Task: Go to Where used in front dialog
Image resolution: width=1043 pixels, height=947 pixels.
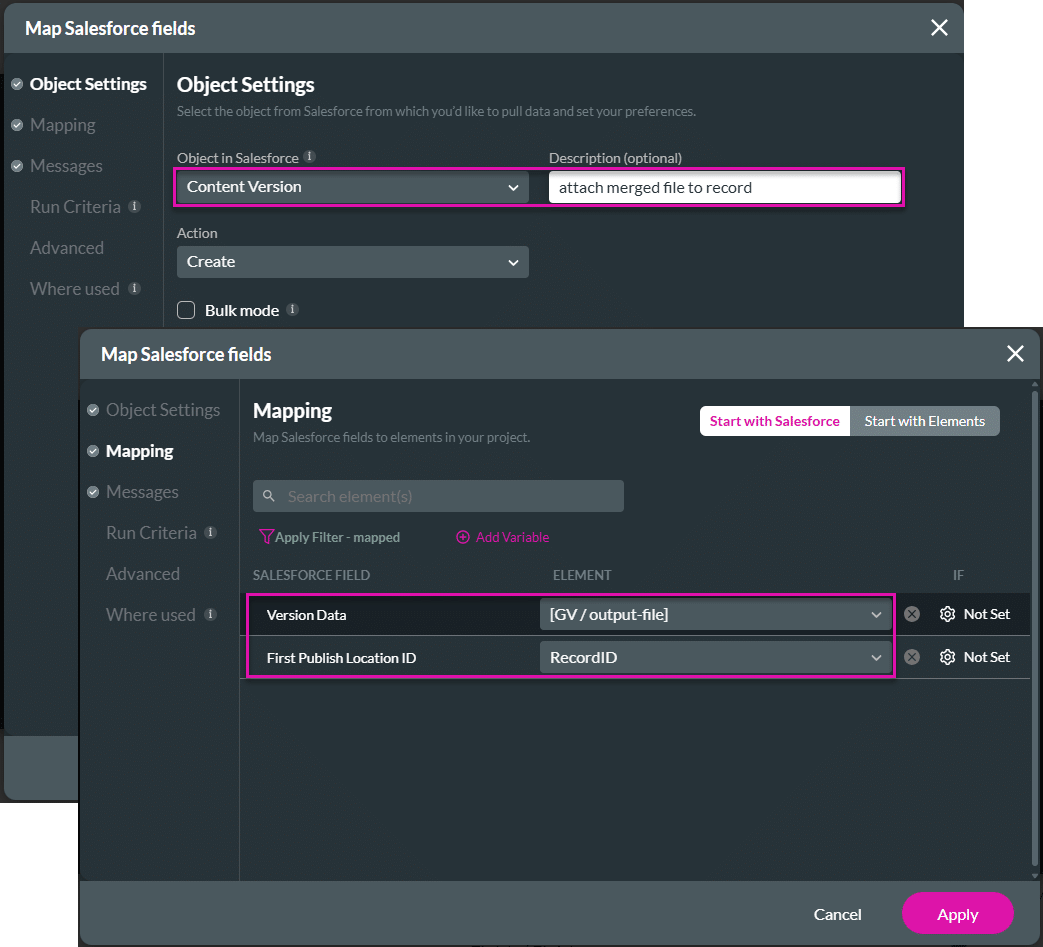Action: [x=150, y=614]
